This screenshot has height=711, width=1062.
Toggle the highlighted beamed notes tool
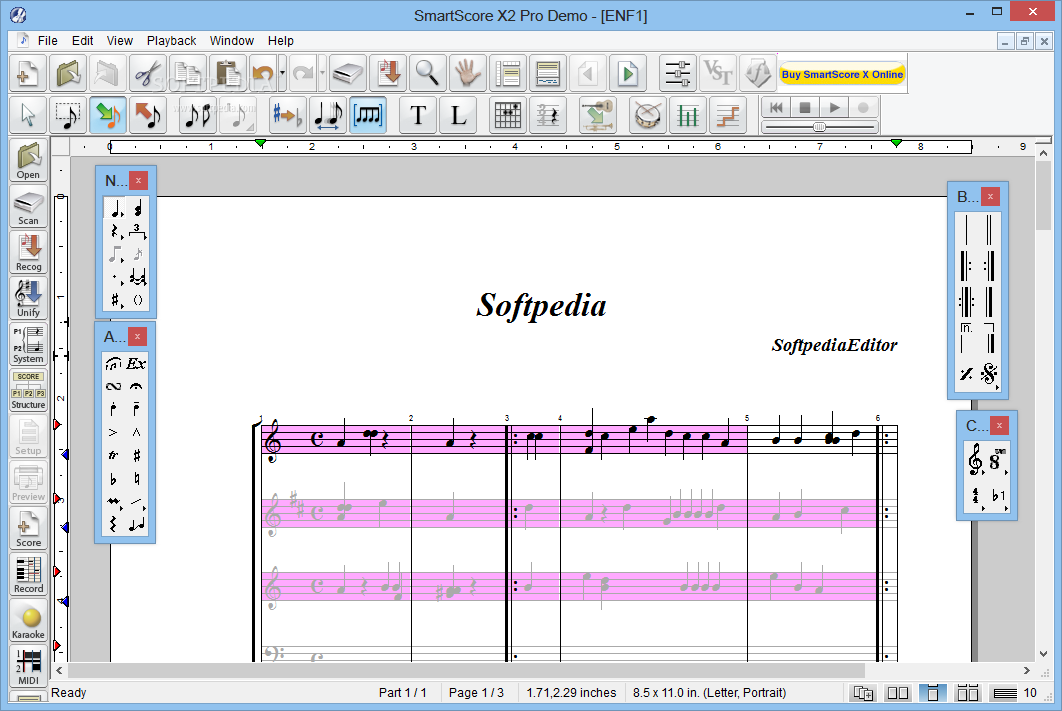pos(368,115)
